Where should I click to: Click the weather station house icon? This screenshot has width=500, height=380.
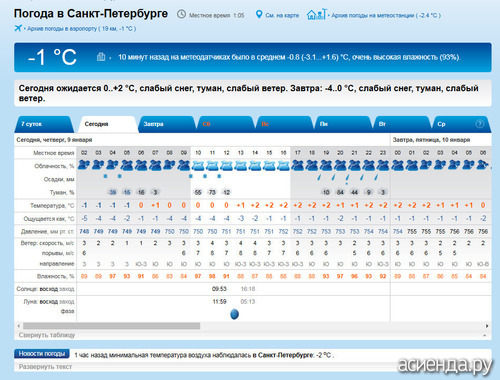click(316, 14)
